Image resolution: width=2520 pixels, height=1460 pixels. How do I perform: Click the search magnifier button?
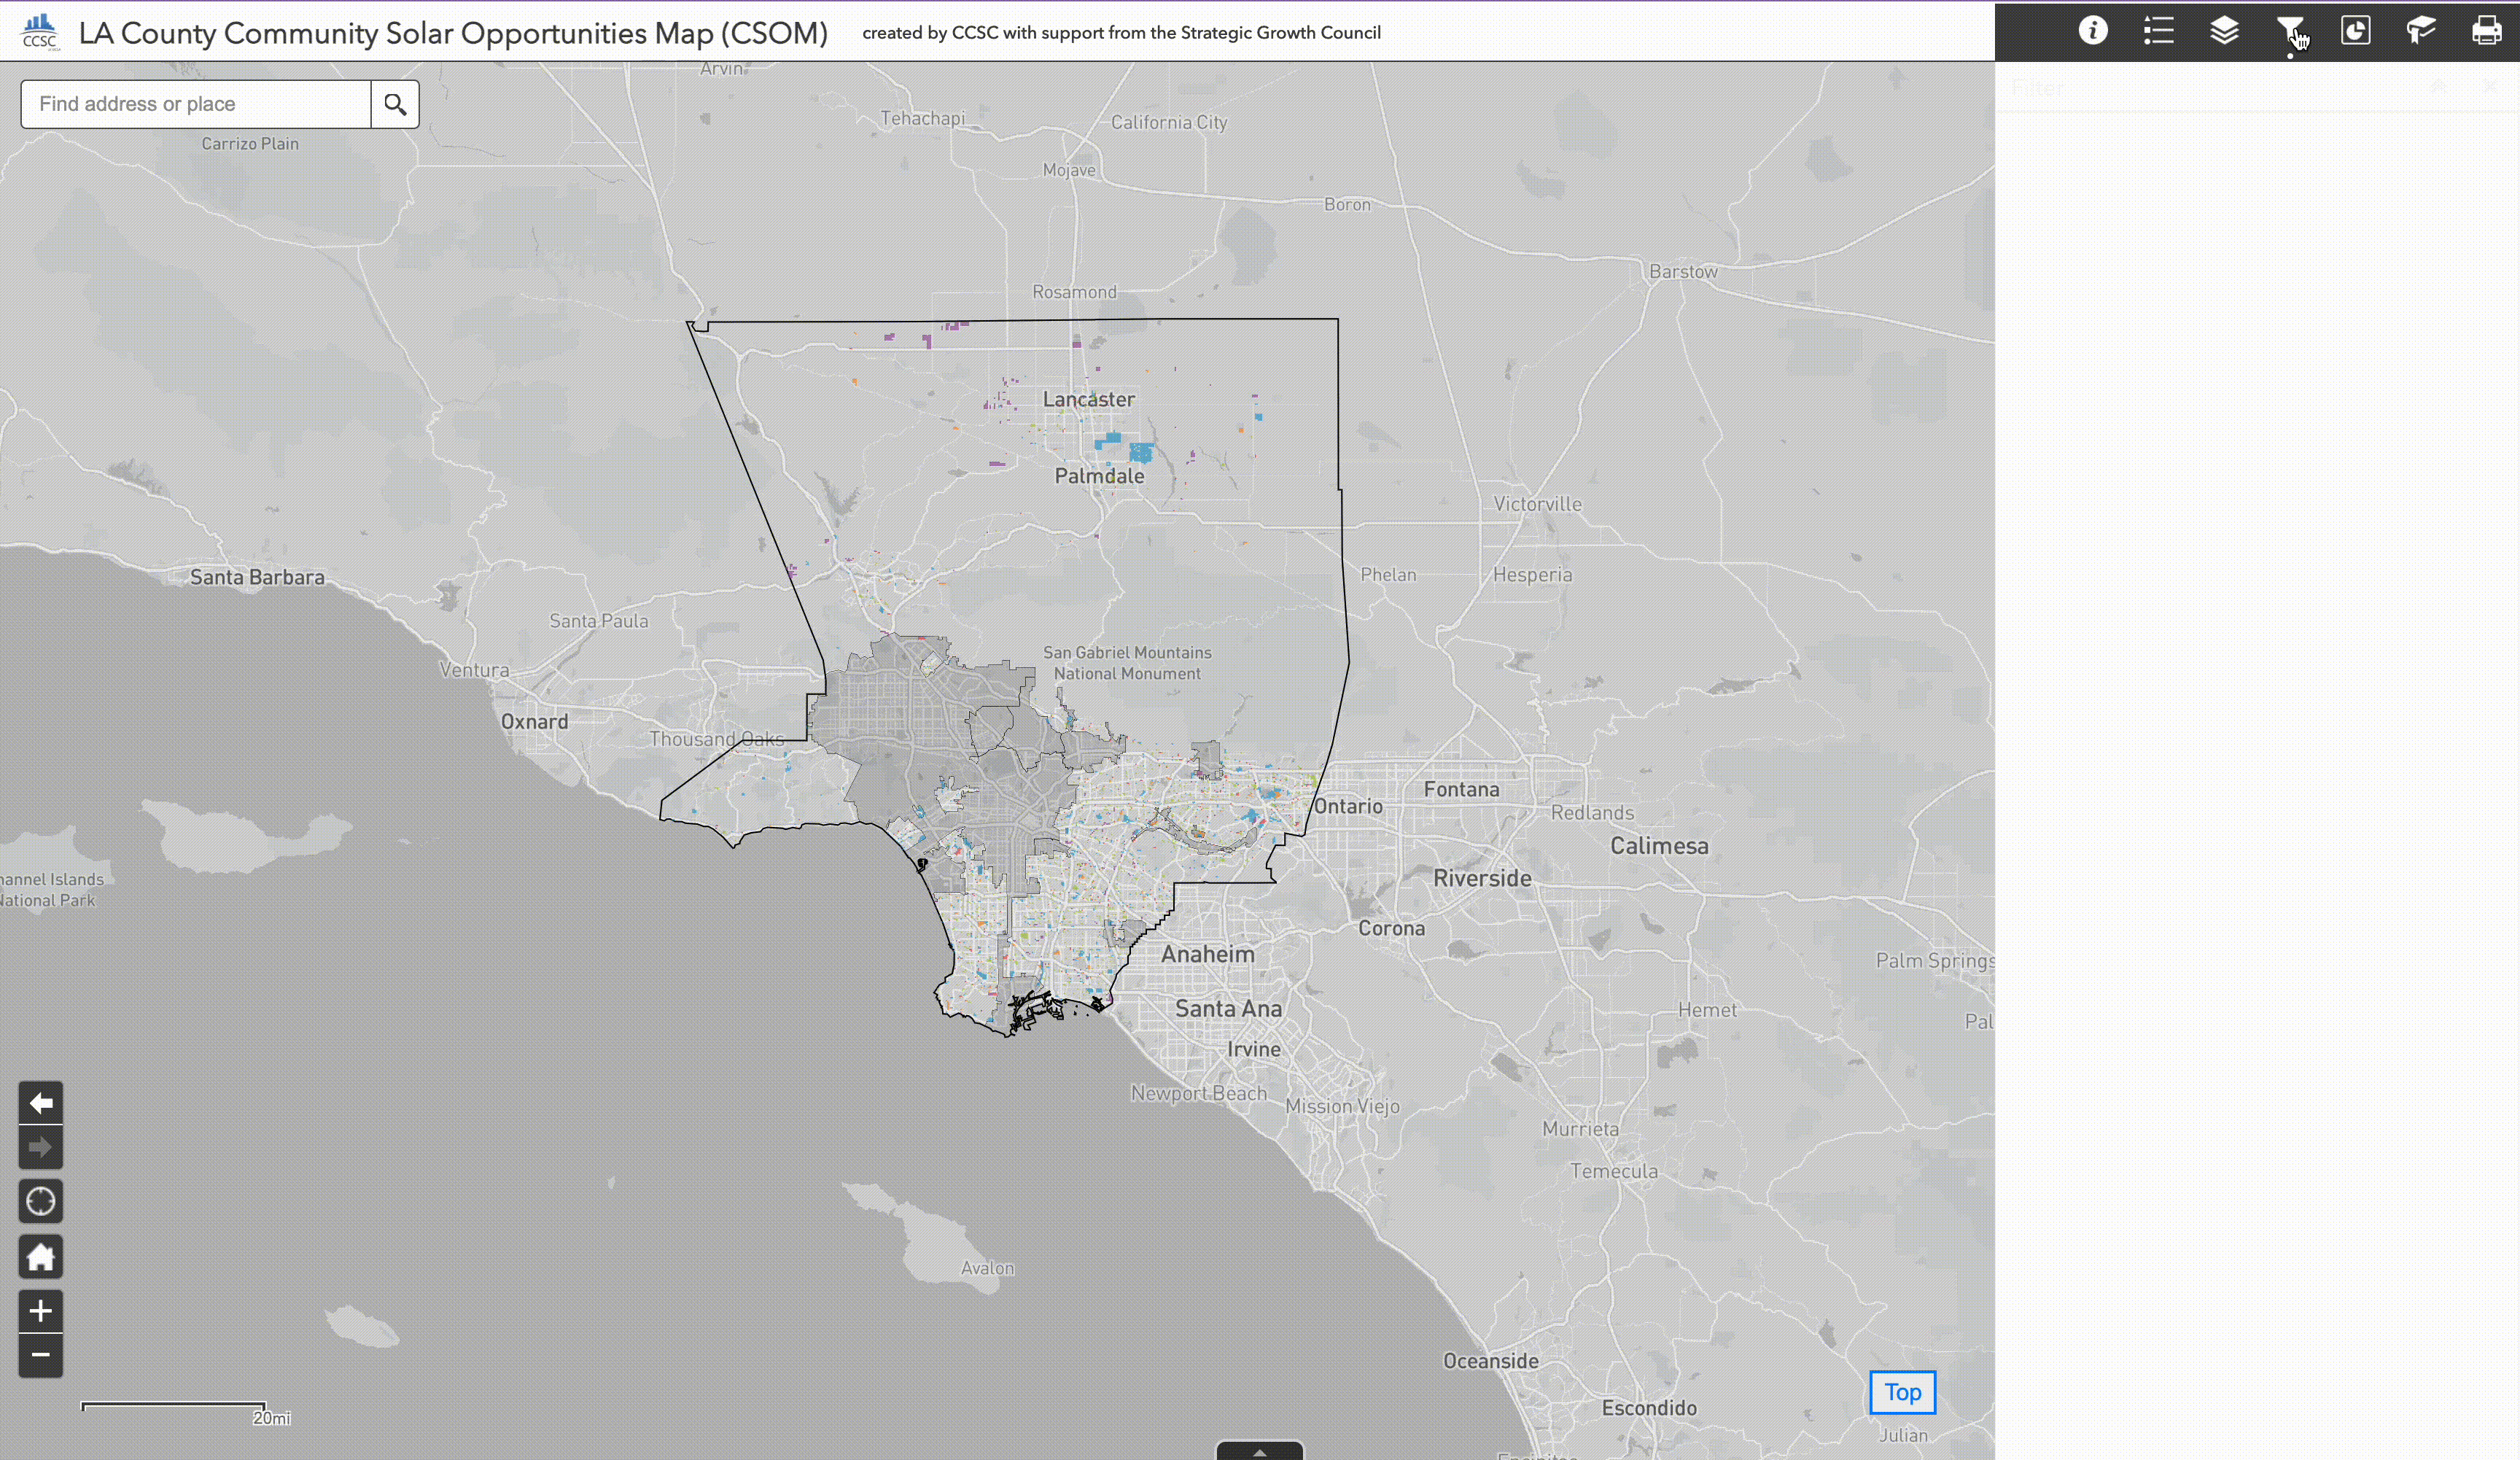pyautogui.click(x=395, y=104)
